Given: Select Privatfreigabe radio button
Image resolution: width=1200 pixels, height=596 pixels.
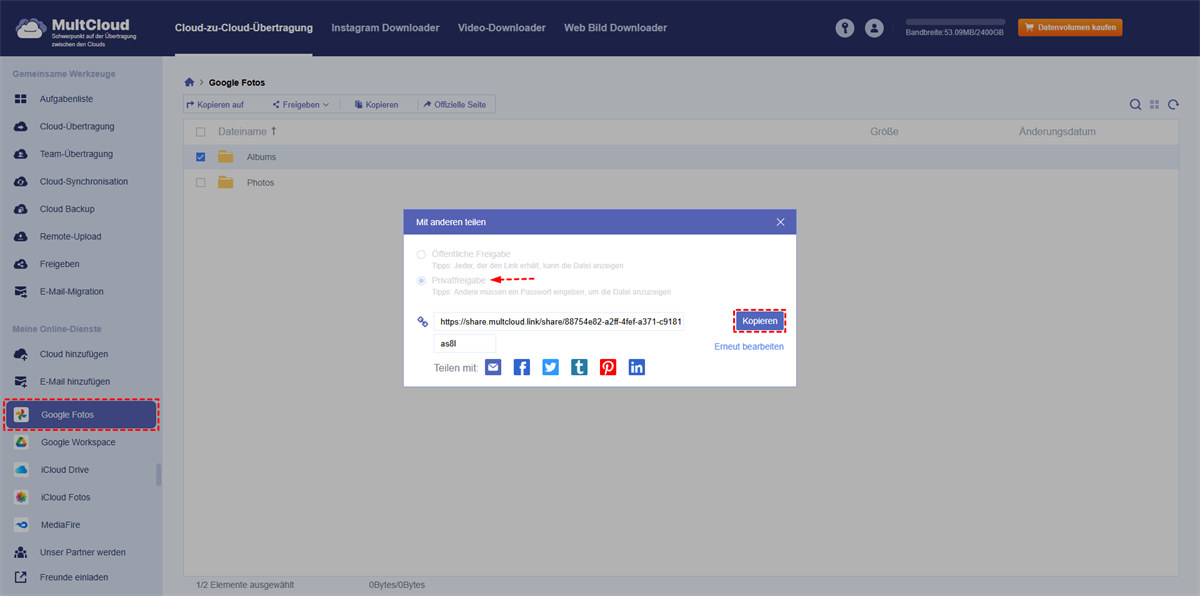Looking at the screenshot, I should (421, 280).
